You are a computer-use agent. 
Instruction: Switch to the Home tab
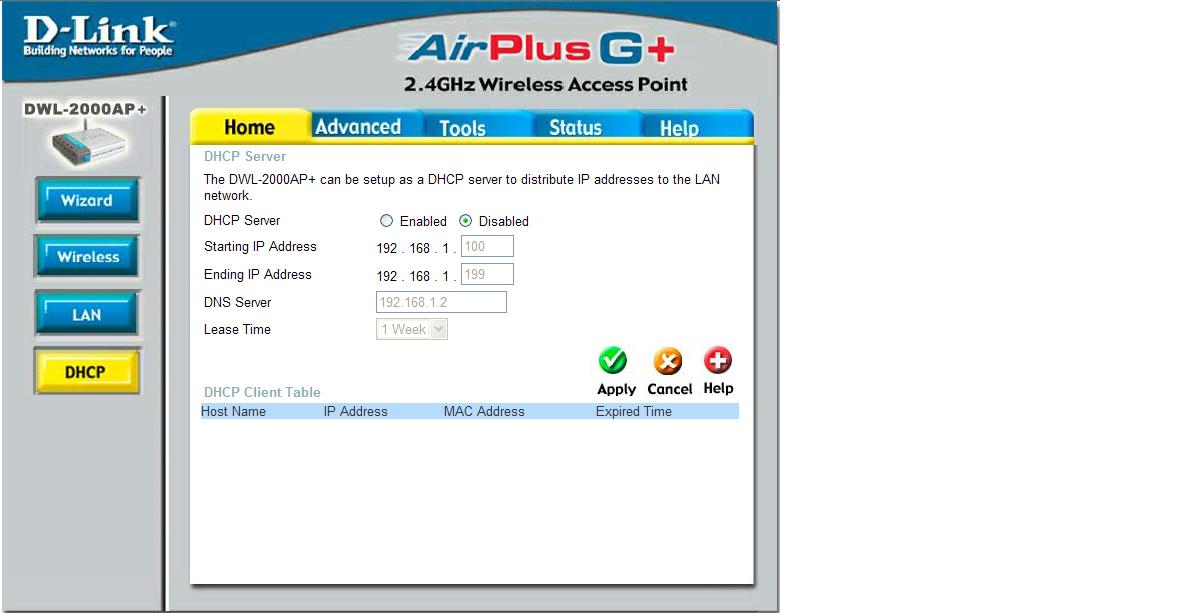(x=250, y=127)
